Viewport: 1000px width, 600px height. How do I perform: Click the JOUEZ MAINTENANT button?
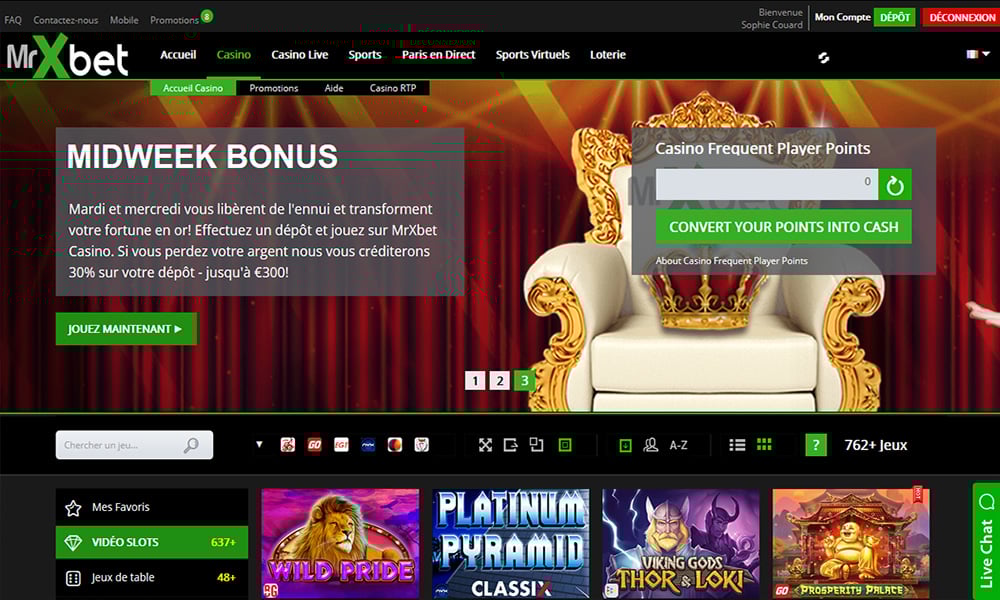(x=126, y=329)
